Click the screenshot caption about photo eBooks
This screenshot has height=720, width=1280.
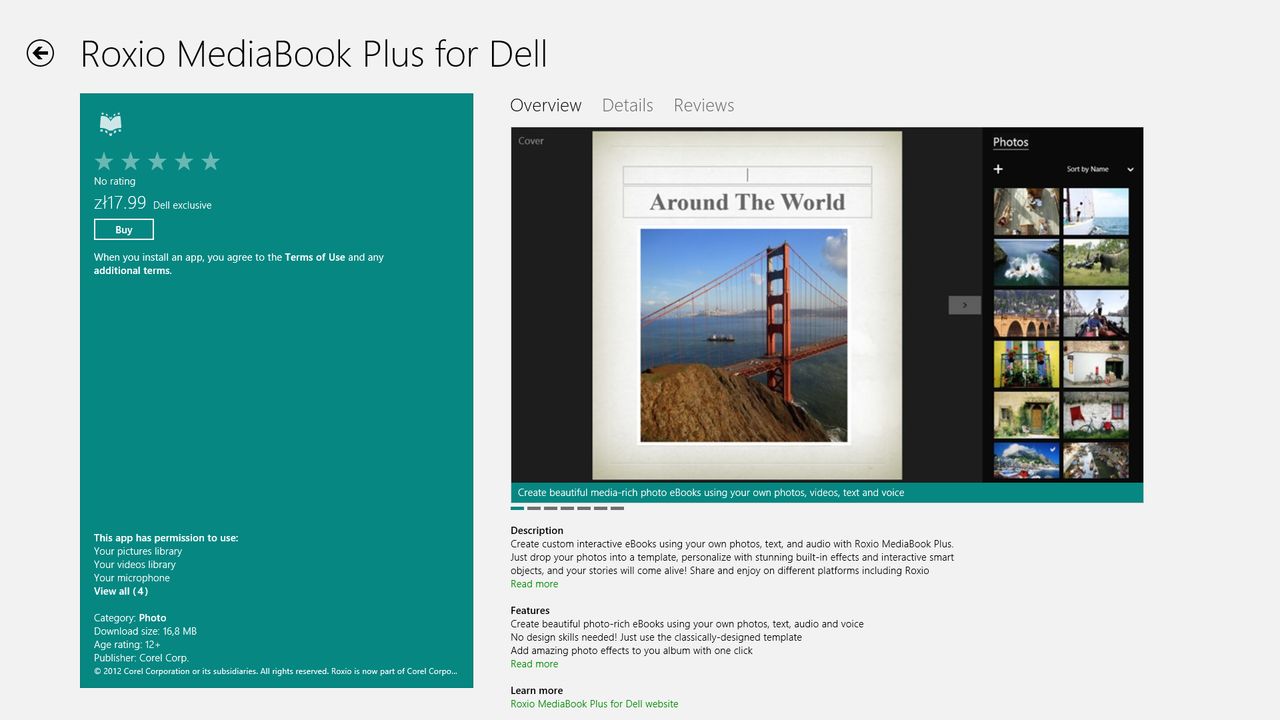tap(711, 492)
